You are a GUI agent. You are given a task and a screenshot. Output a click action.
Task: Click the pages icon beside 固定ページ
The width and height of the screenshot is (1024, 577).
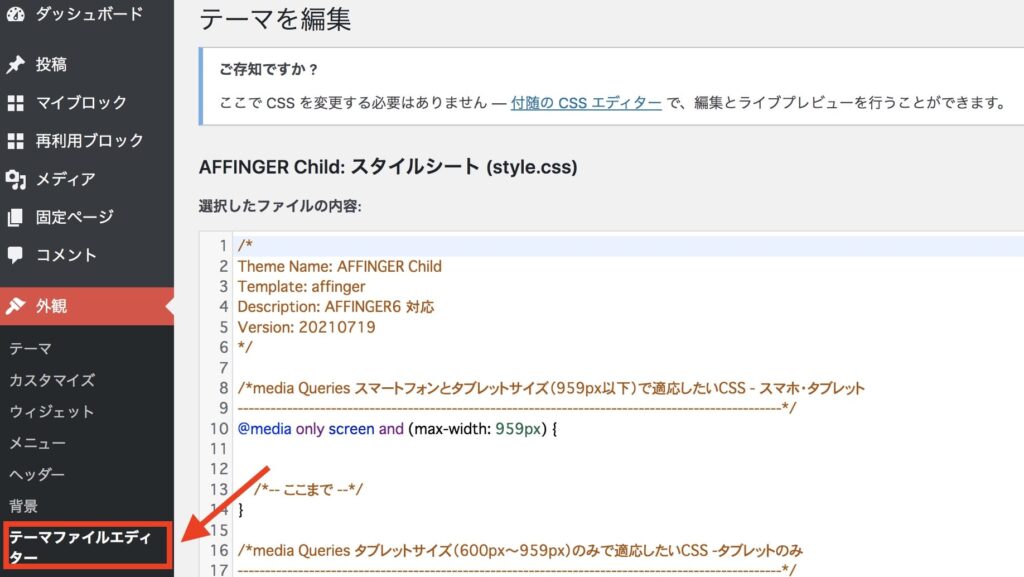coord(16,217)
